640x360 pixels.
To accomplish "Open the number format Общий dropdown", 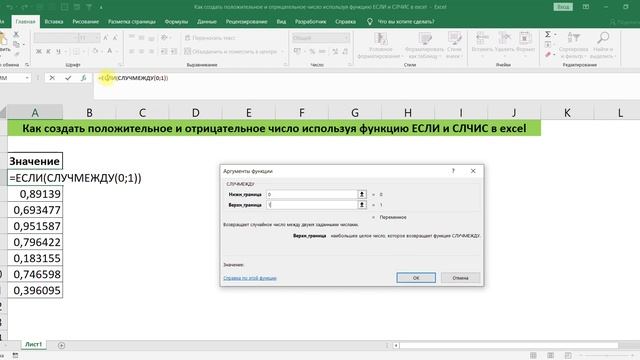I will (347, 38).
